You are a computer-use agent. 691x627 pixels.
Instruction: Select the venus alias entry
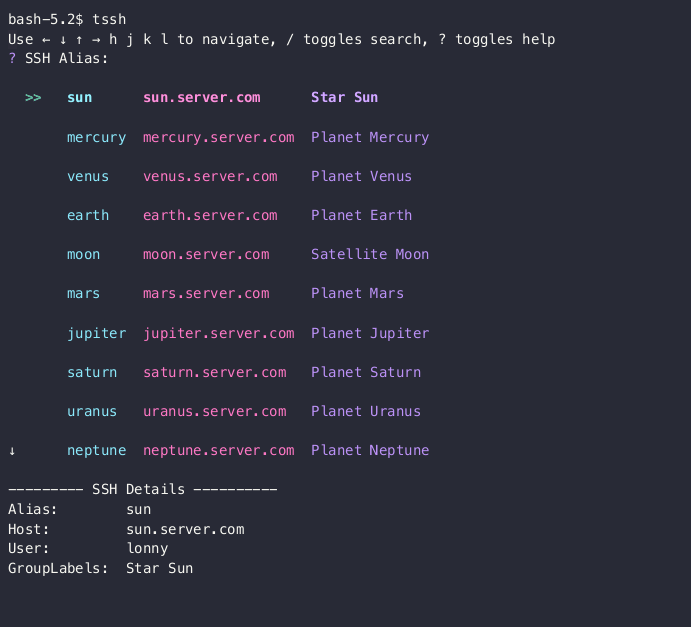pyautogui.click(x=88, y=177)
